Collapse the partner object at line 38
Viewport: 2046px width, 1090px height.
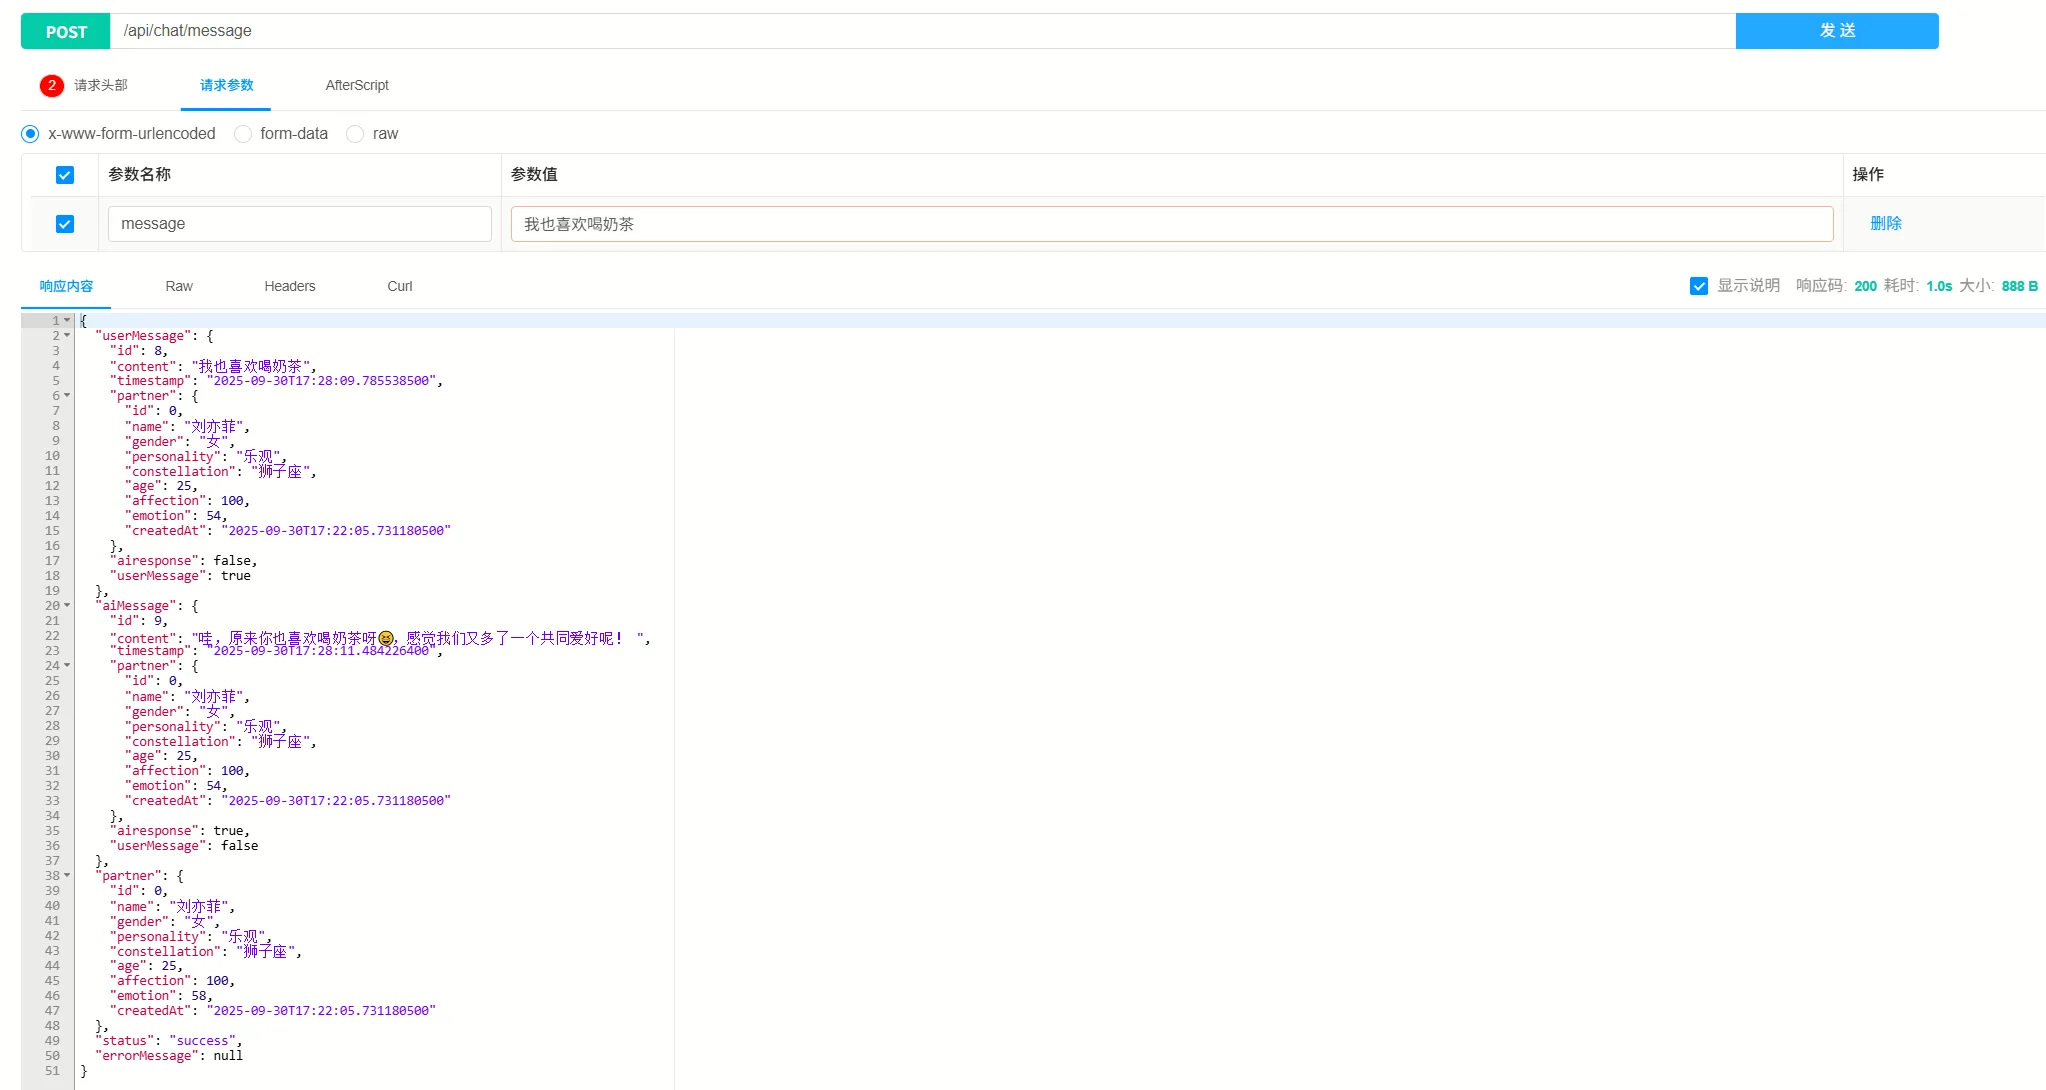pos(67,876)
